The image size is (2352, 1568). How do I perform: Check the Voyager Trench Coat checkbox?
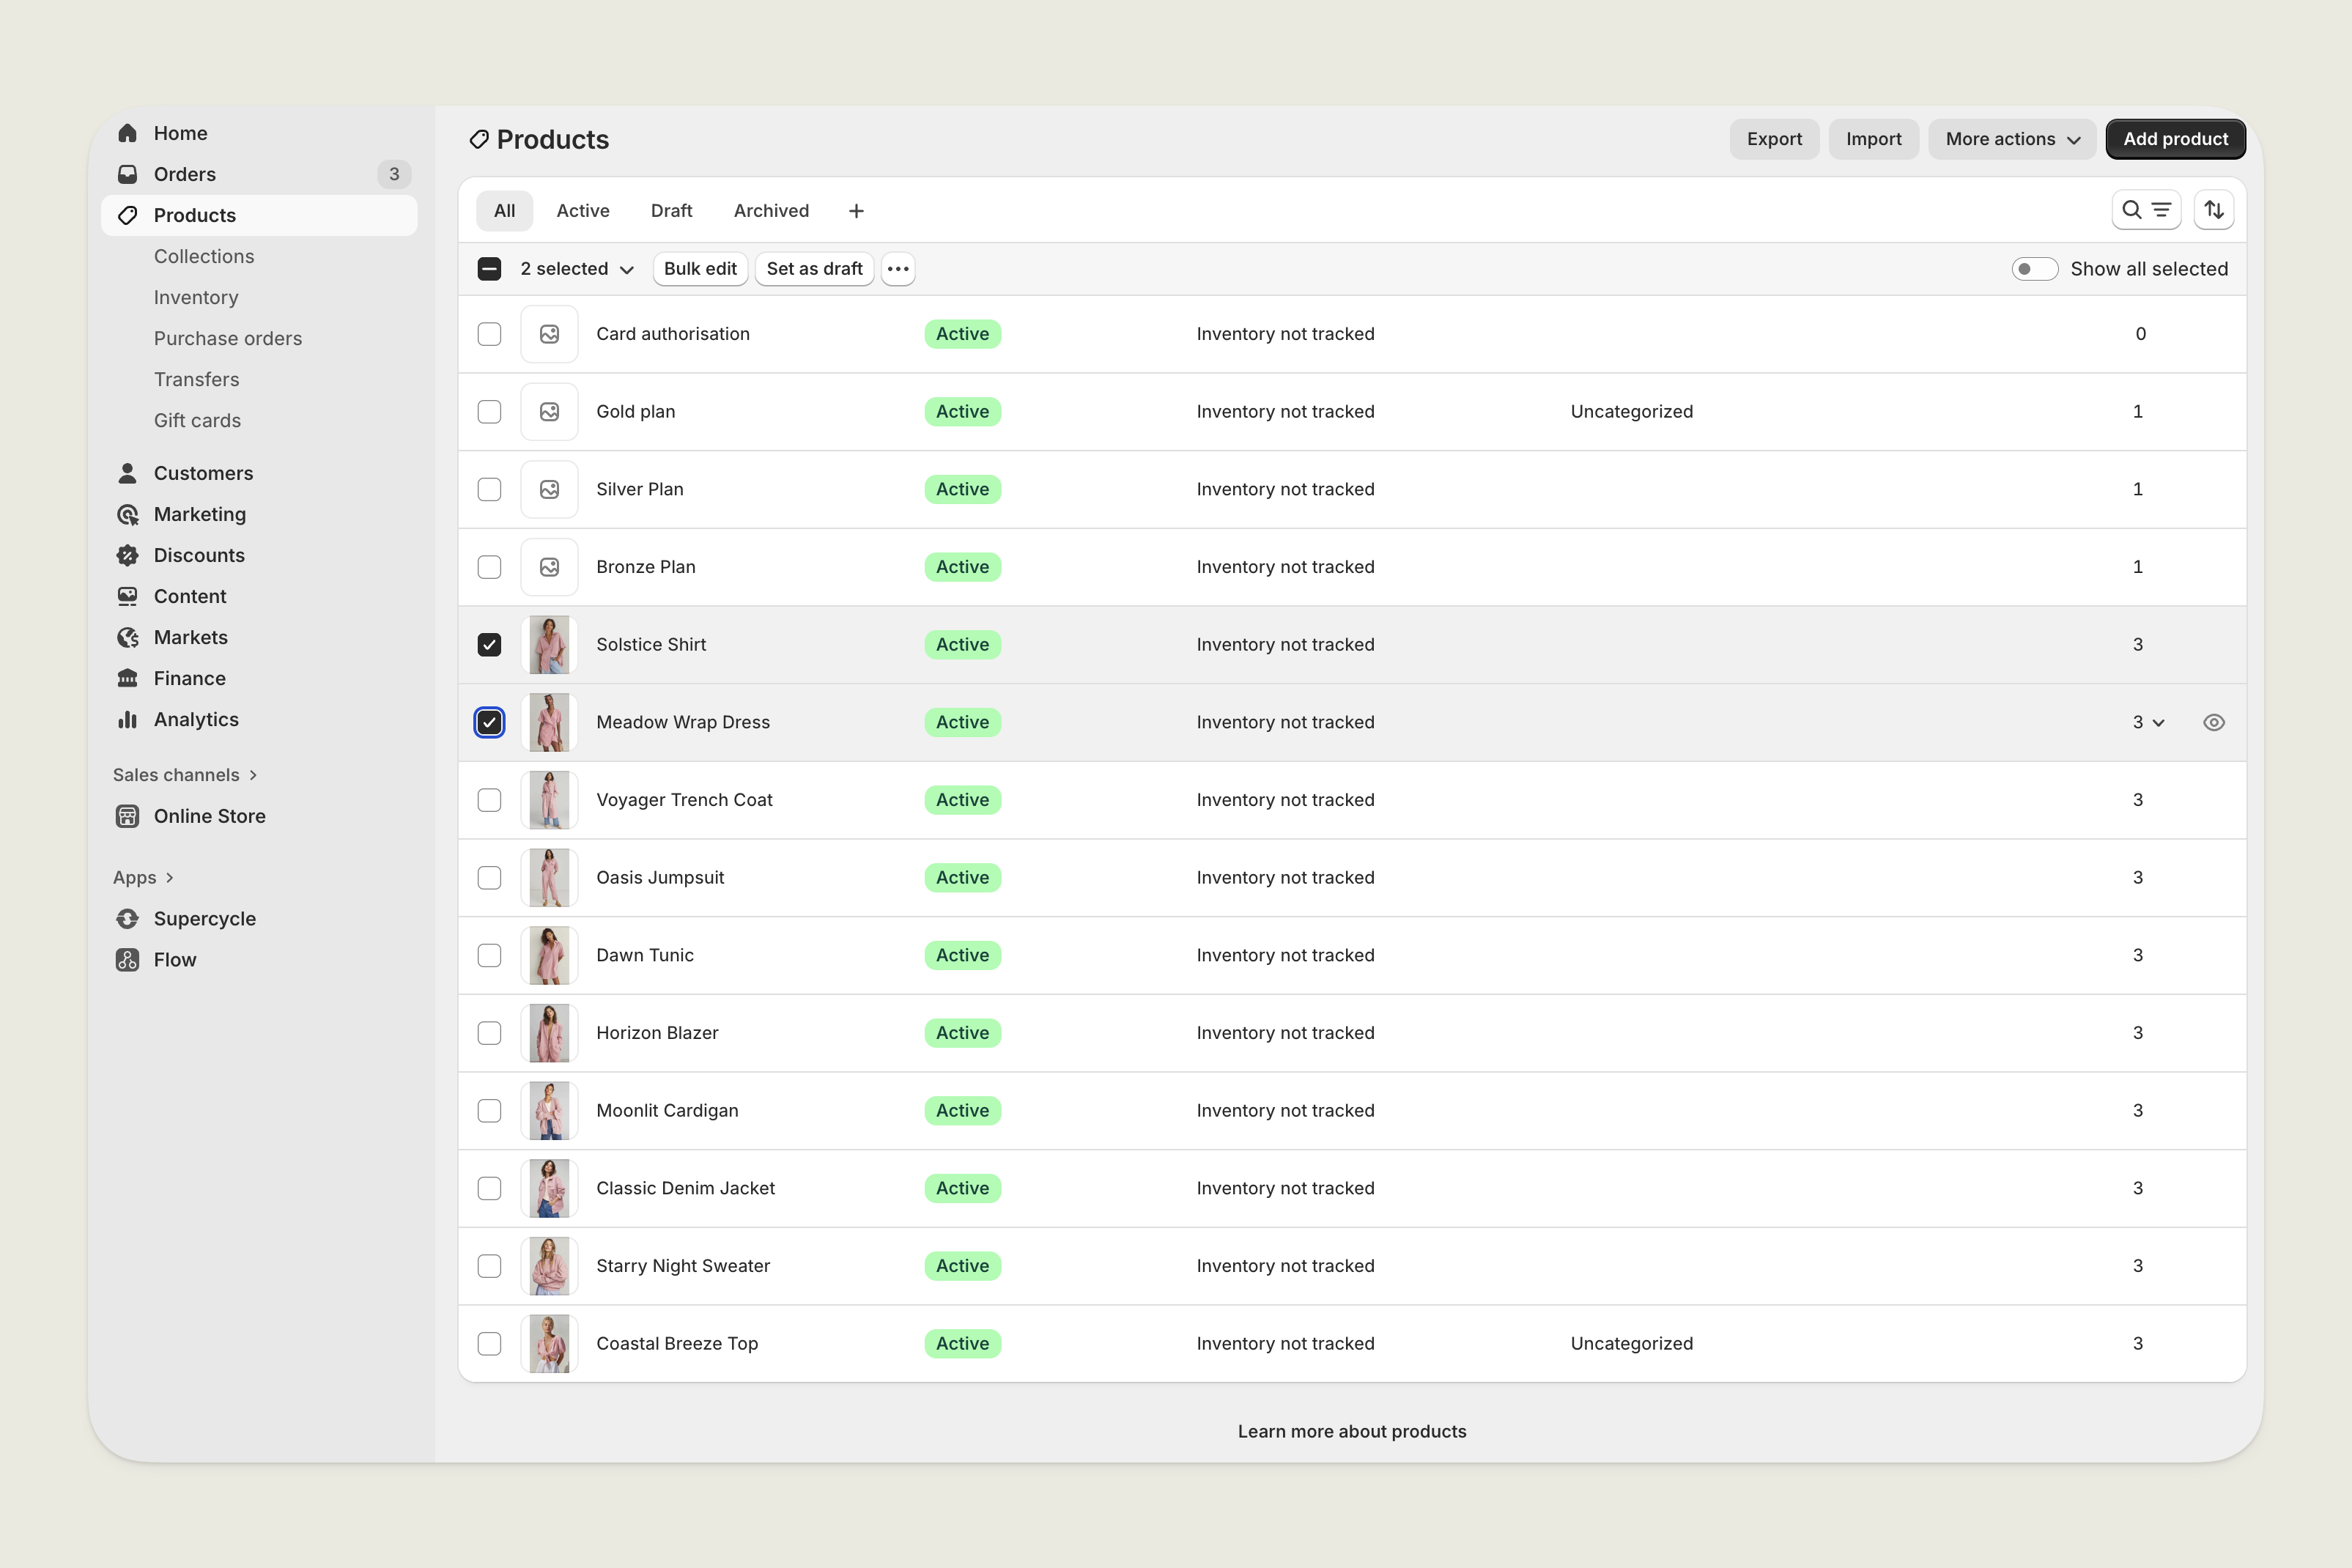pos(489,800)
